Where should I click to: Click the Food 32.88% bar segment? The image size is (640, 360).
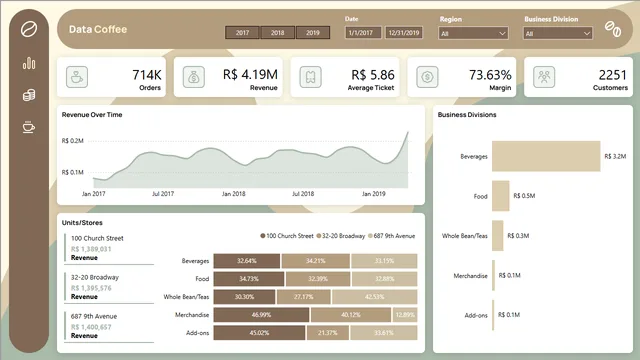pyautogui.click(x=384, y=279)
